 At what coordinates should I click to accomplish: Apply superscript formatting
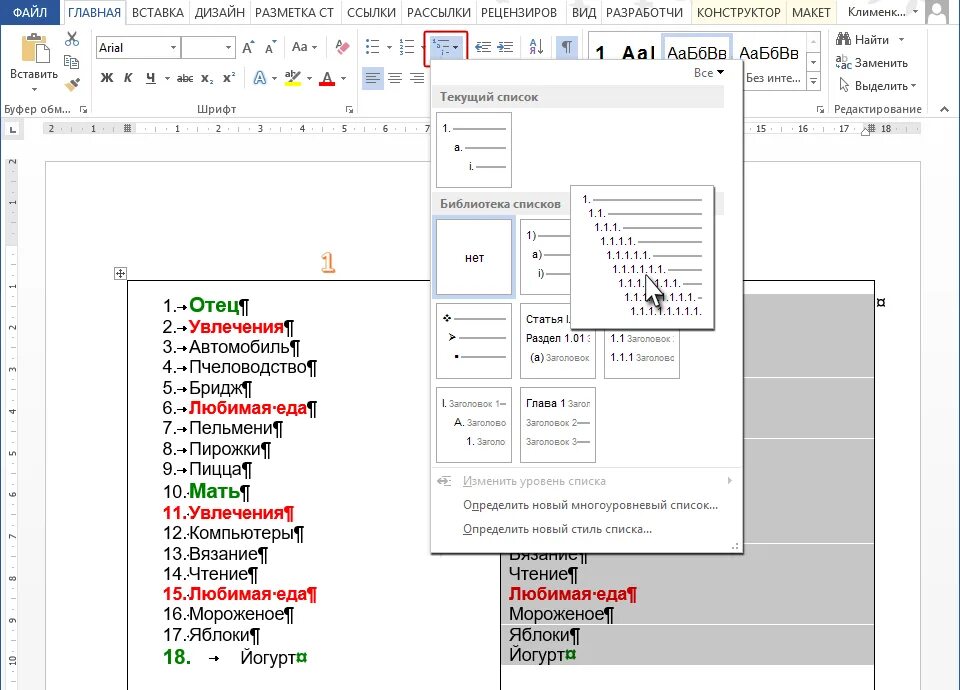click(228, 78)
